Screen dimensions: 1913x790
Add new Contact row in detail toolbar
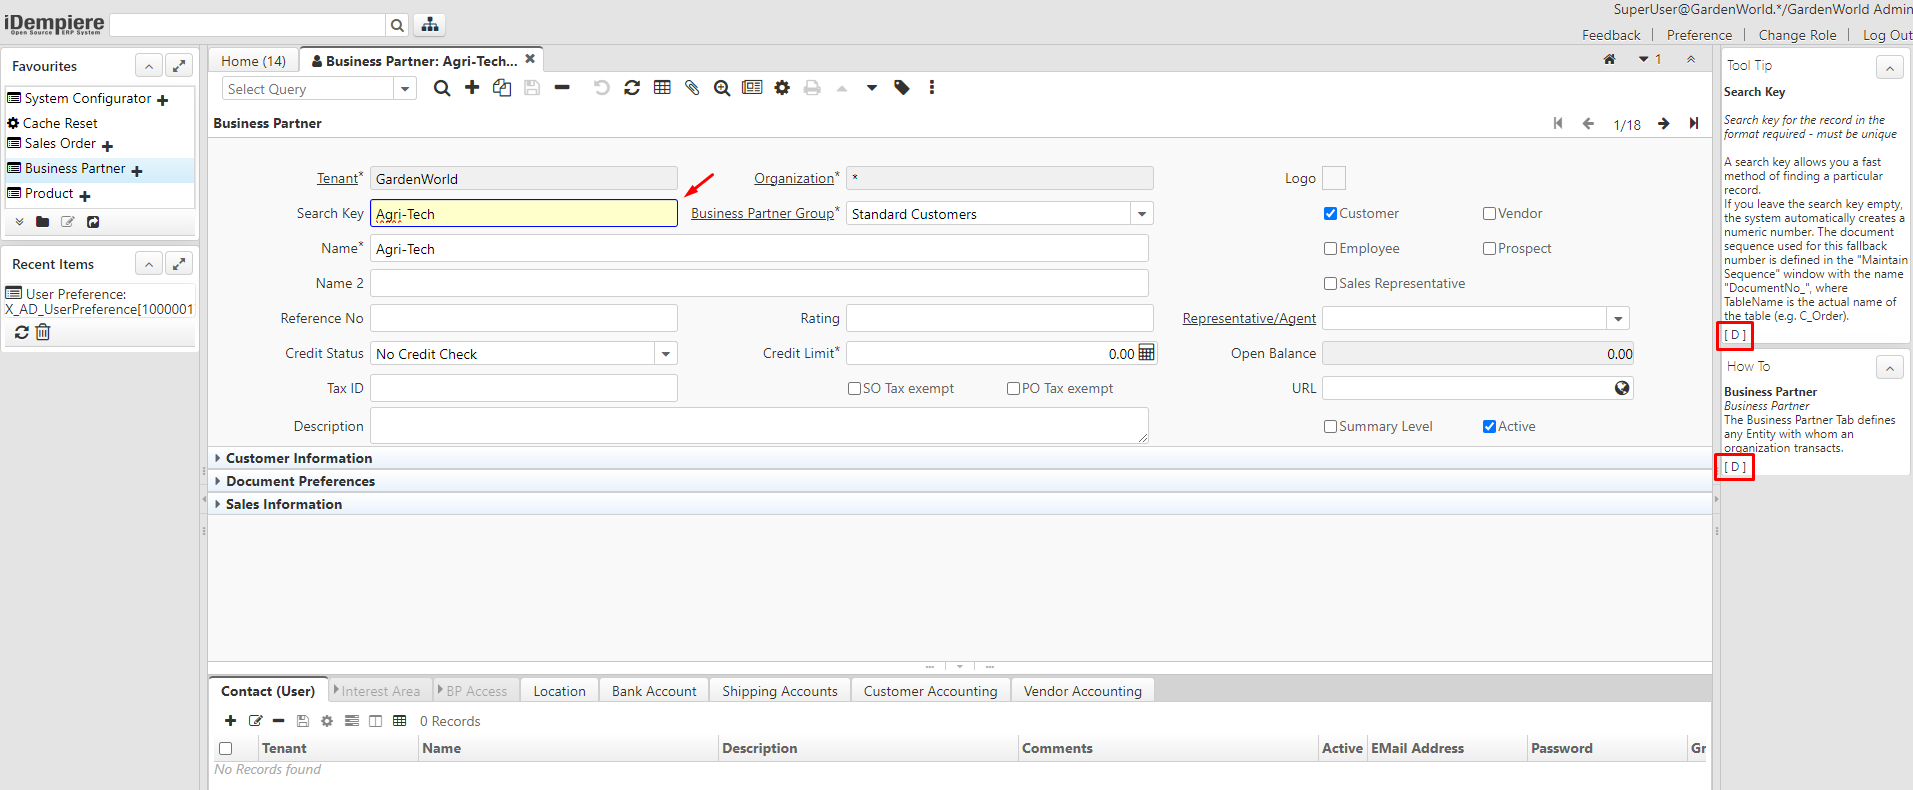point(230,721)
